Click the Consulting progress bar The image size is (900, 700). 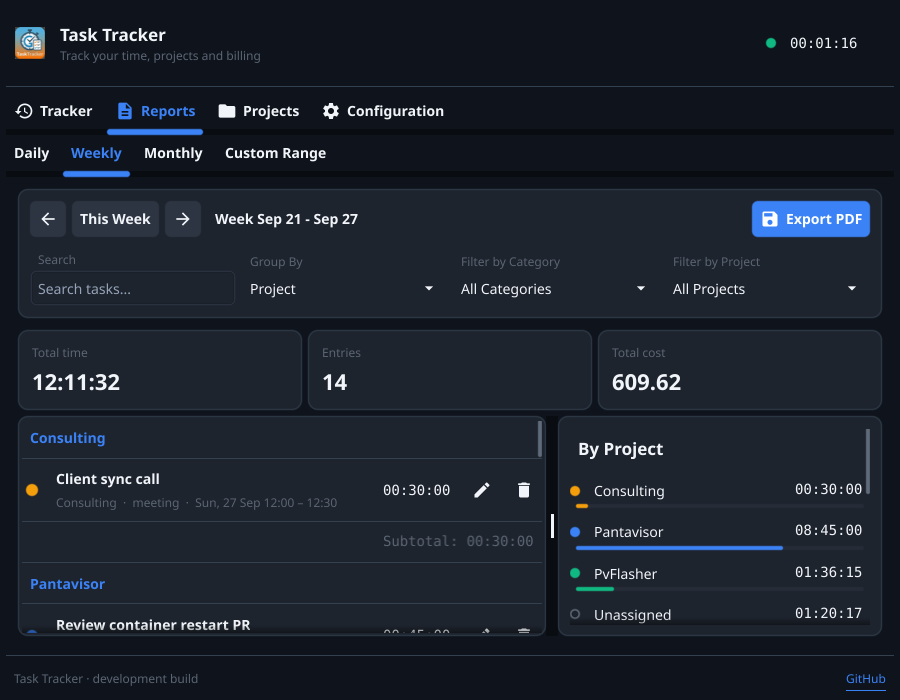coord(720,506)
